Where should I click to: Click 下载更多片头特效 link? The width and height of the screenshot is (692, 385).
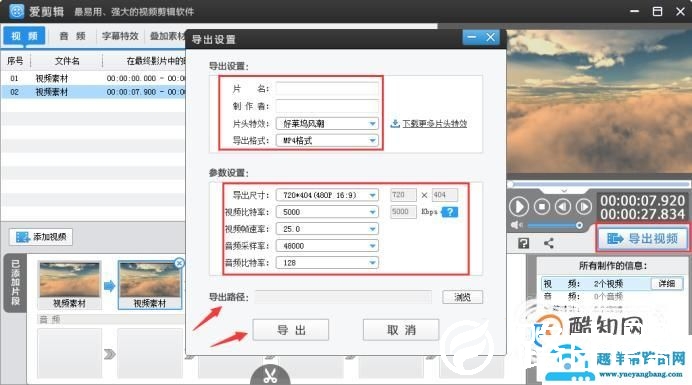[434, 124]
